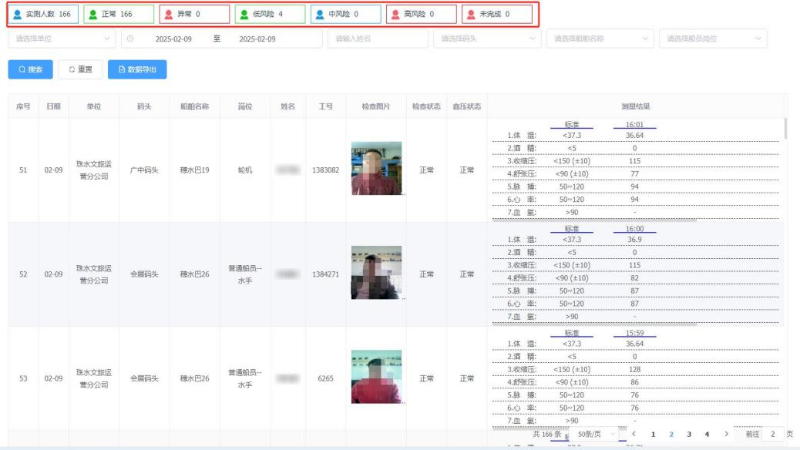800x450 pixels.
Task: Click the 未完成 person icon
Action: (x=470, y=15)
